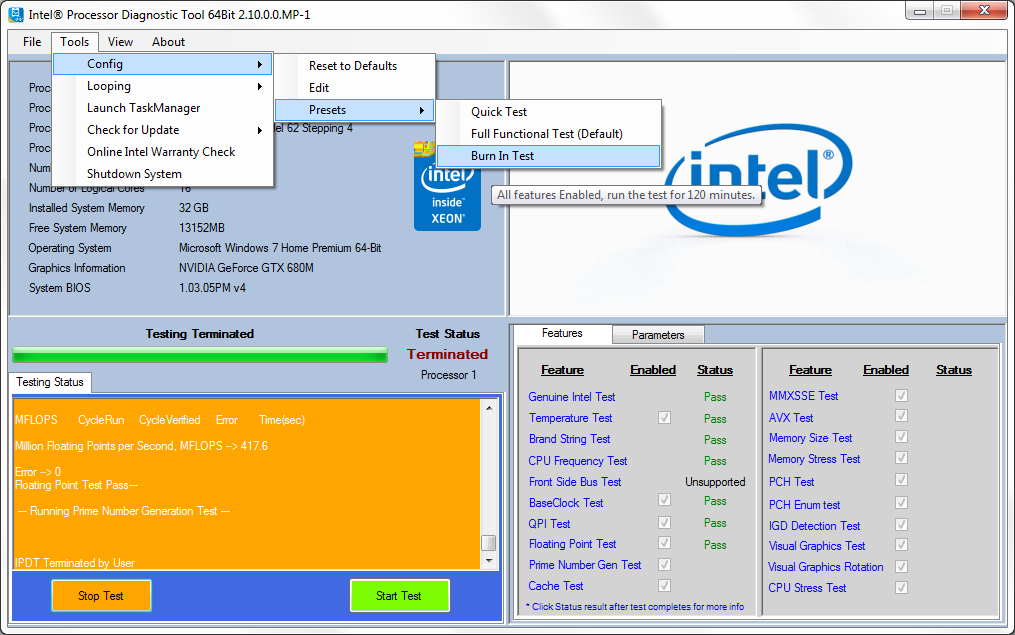Screen dimensions: 1015x635
Task: Click the Brand String Test link
Action: point(570,439)
